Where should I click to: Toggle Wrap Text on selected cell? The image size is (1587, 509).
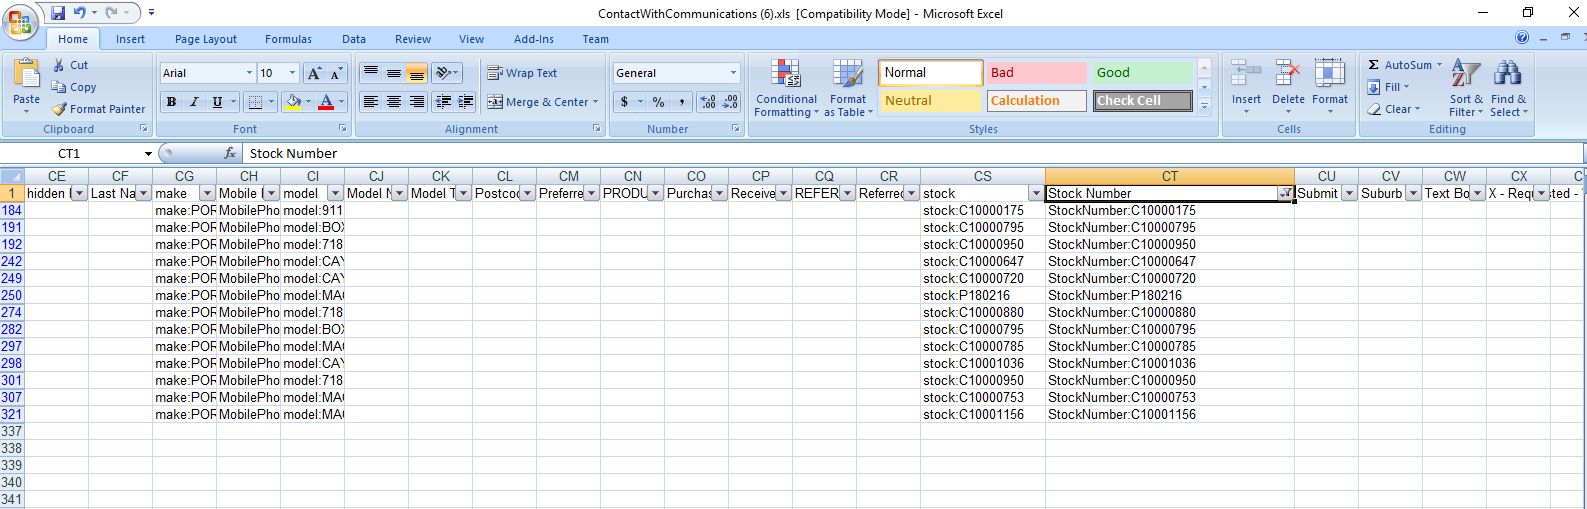[x=521, y=73]
